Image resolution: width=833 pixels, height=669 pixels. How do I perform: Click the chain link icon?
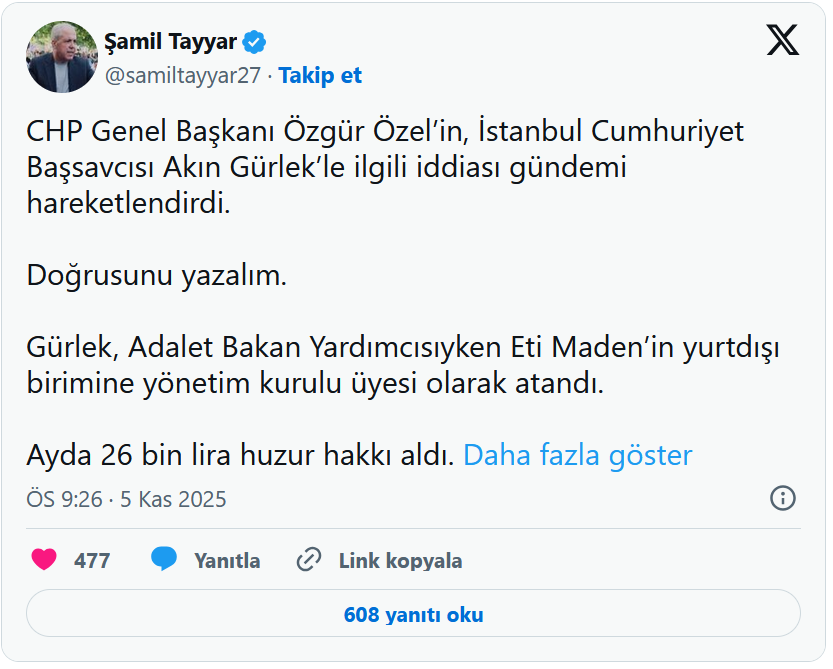click(x=309, y=560)
